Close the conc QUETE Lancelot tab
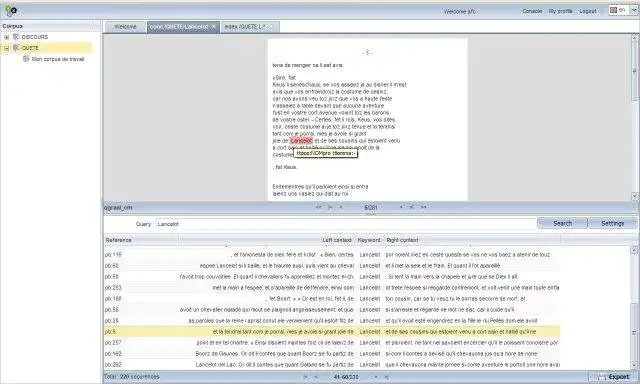 pos(213,27)
